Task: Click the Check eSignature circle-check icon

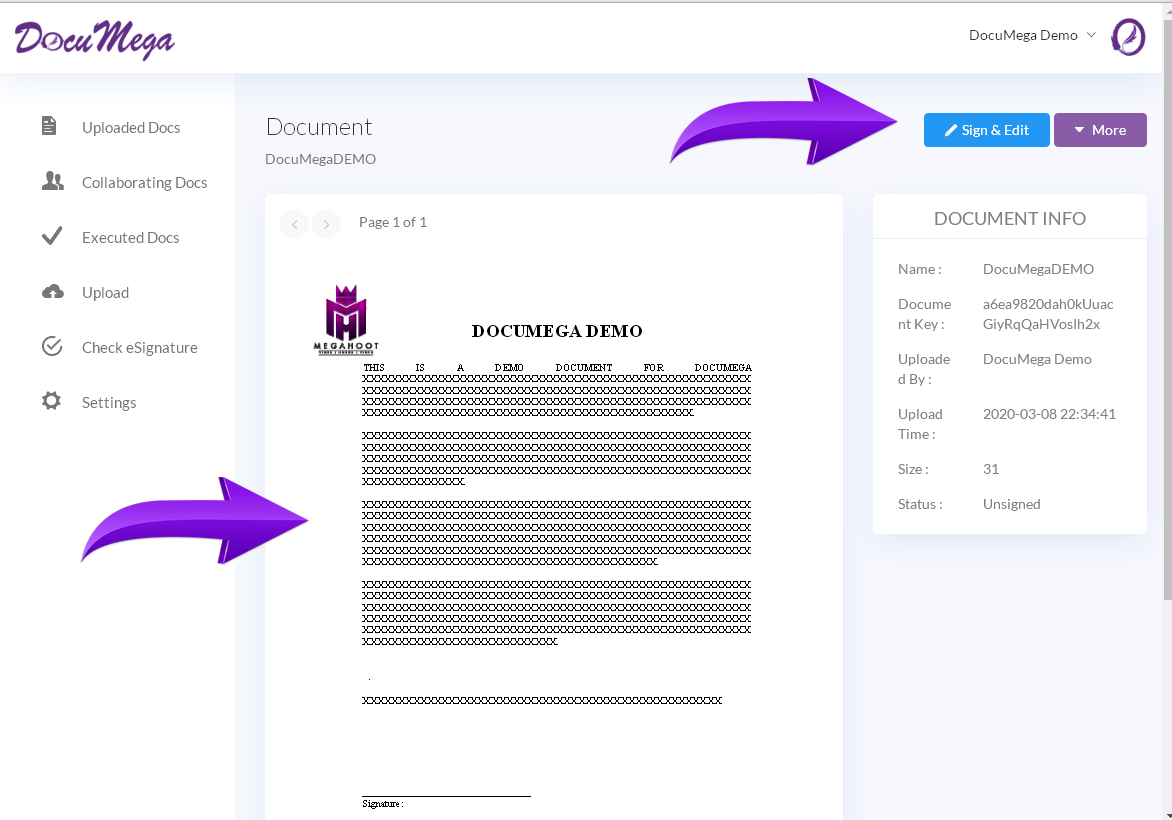Action: click(52, 346)
